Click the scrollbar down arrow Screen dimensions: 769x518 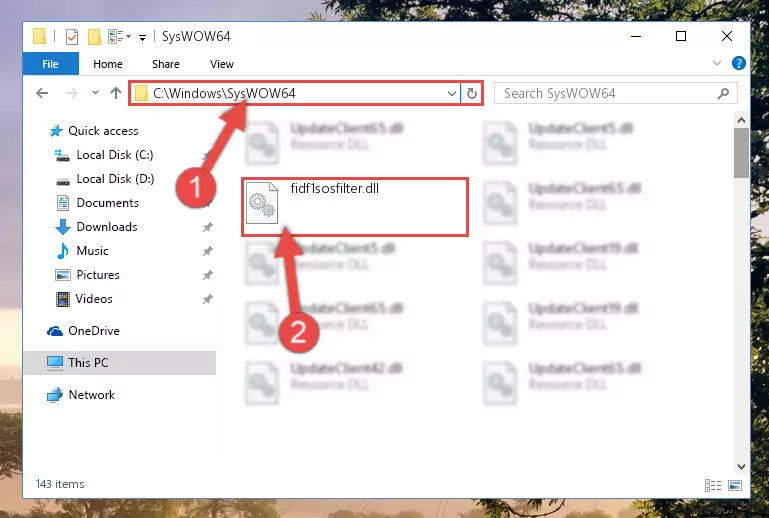click(741, 466)
